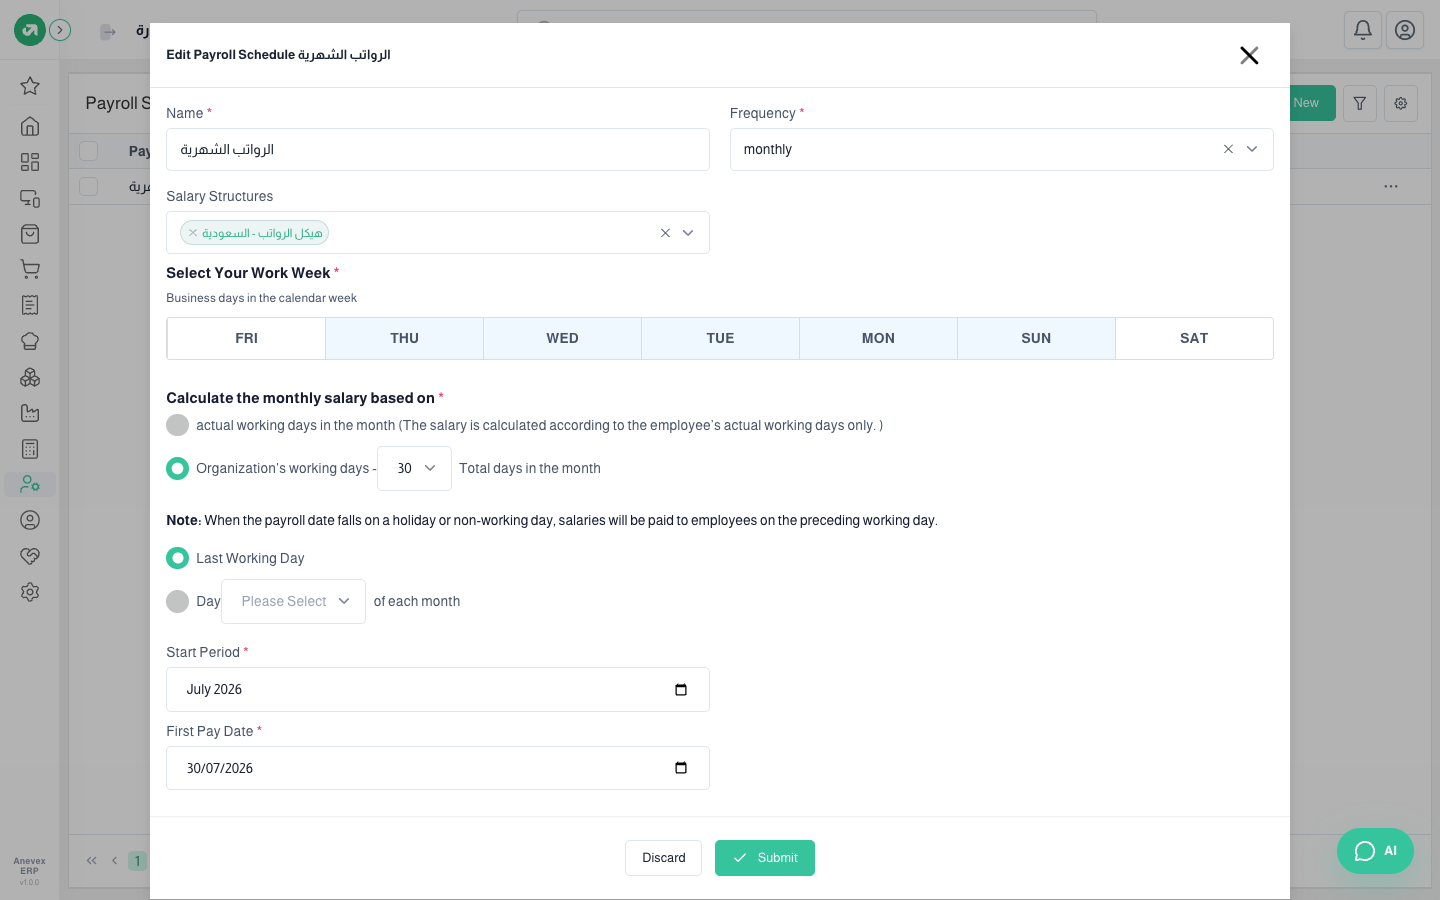The width and height of the screenshot is (1440, 900).
Task: Select actual working days radio option
Action: 177,425
